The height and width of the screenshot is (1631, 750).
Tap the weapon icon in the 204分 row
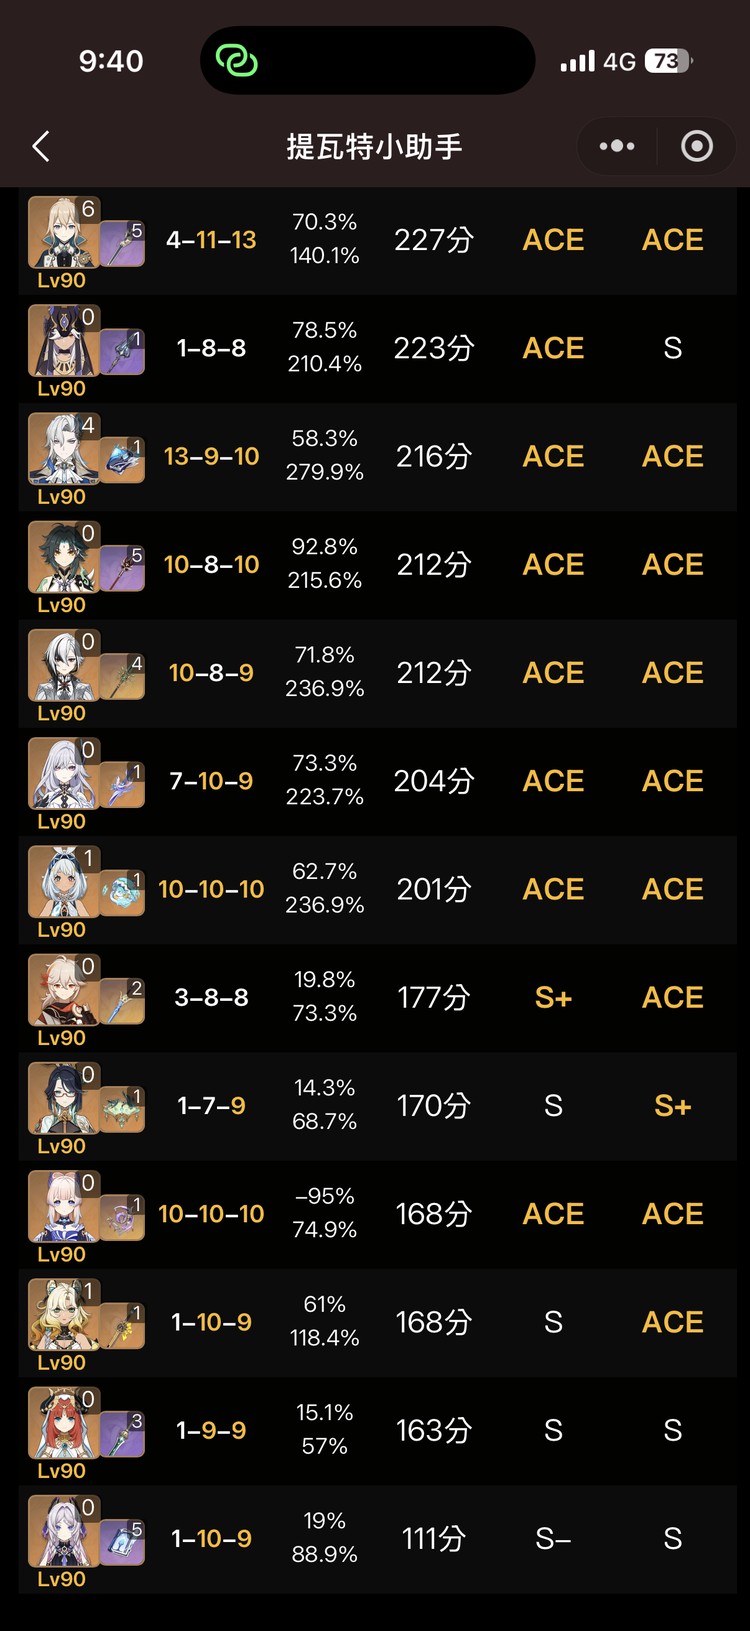point(122,785)
